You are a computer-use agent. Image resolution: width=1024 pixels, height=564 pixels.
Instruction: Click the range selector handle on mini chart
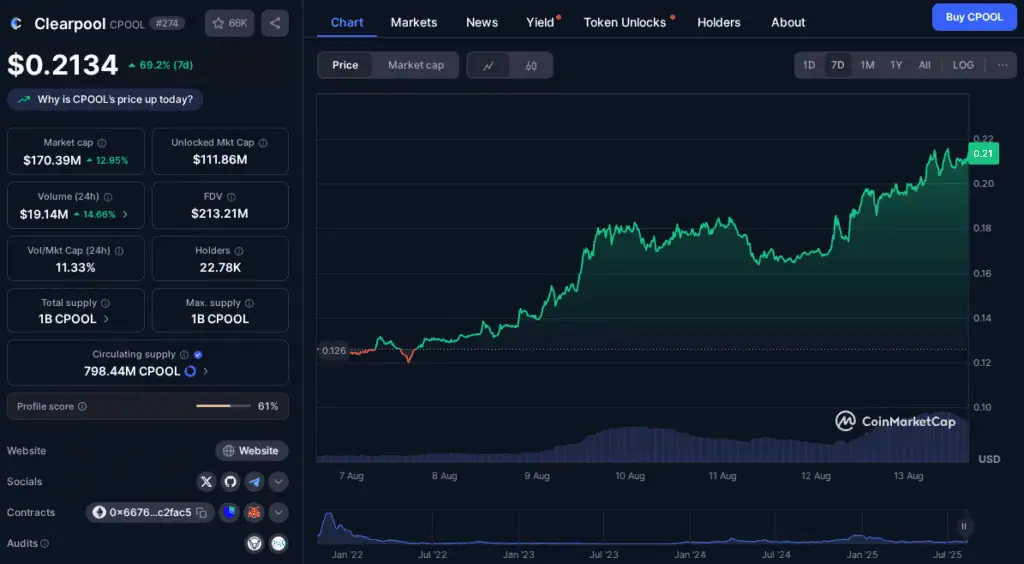pos(964,526)
